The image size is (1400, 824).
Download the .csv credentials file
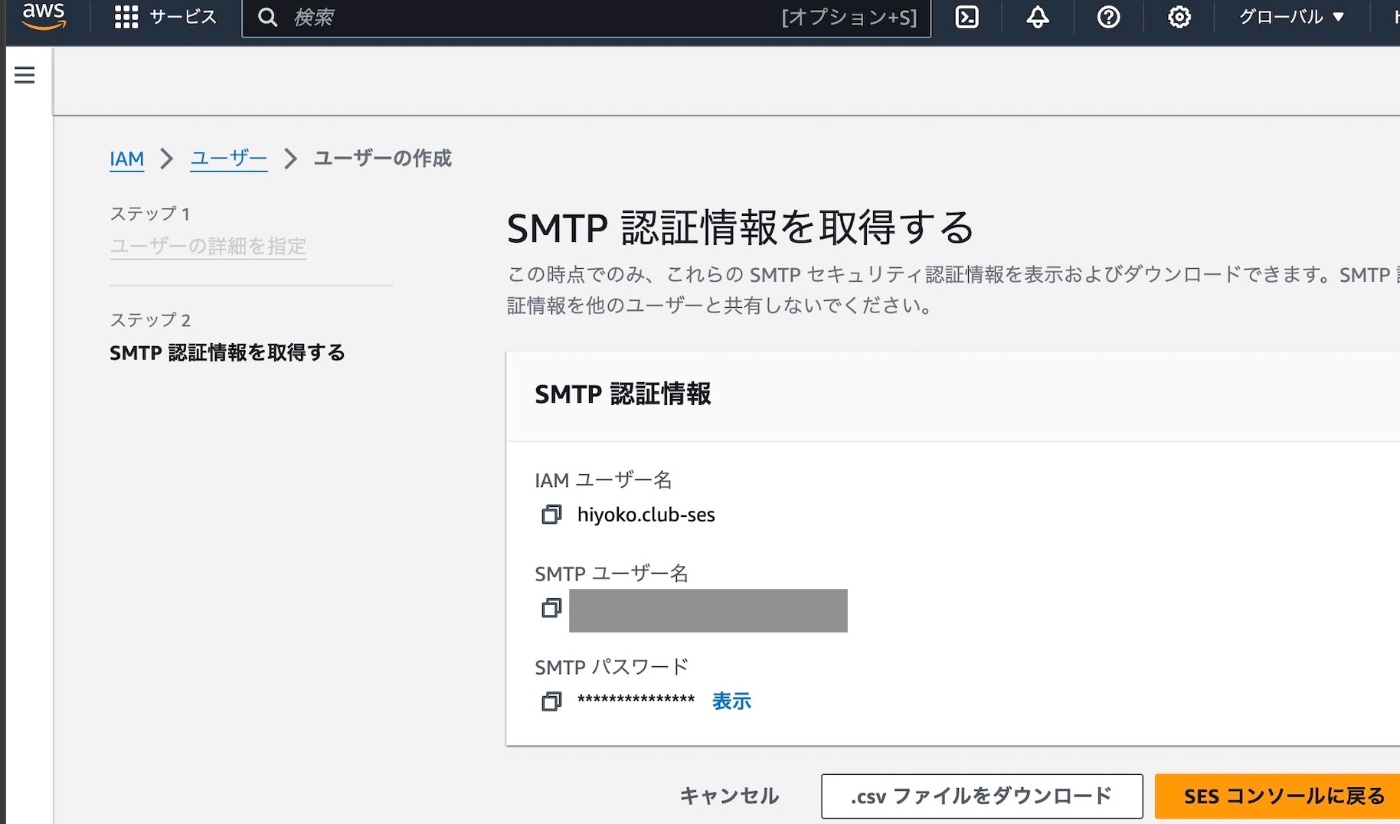point(981,796)
